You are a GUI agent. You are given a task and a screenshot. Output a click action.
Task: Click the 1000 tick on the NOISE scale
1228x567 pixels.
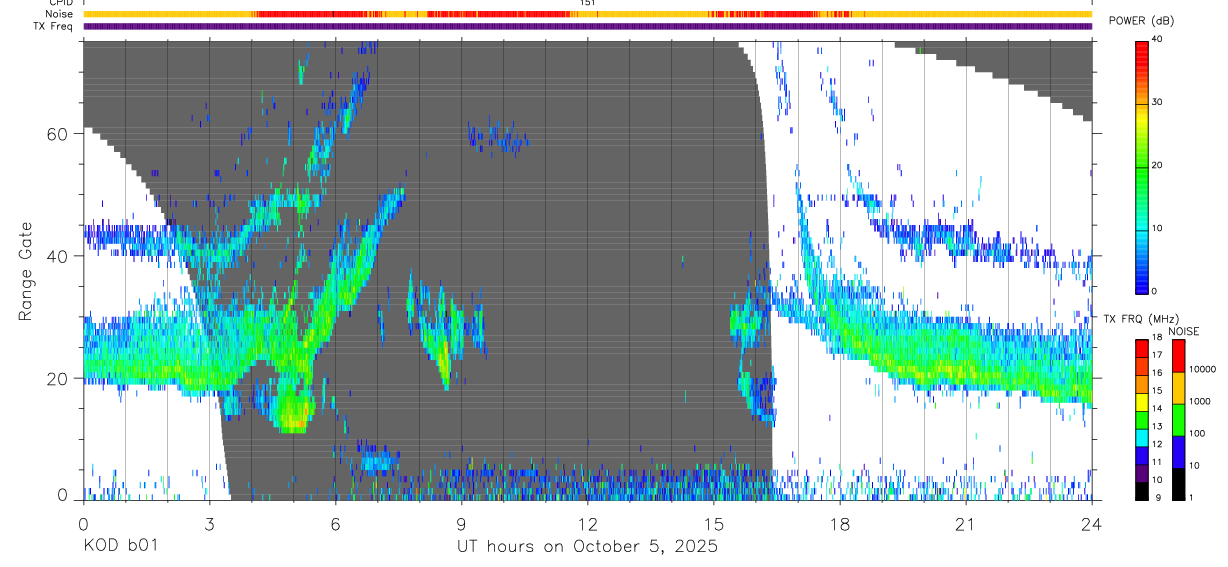coord(1200,400)
